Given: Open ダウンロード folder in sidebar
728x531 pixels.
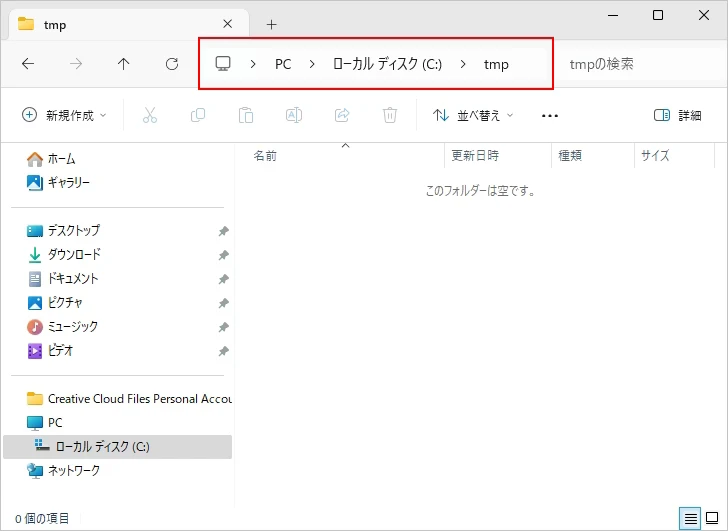Looking at the screenshot, I should coord(74,254).
